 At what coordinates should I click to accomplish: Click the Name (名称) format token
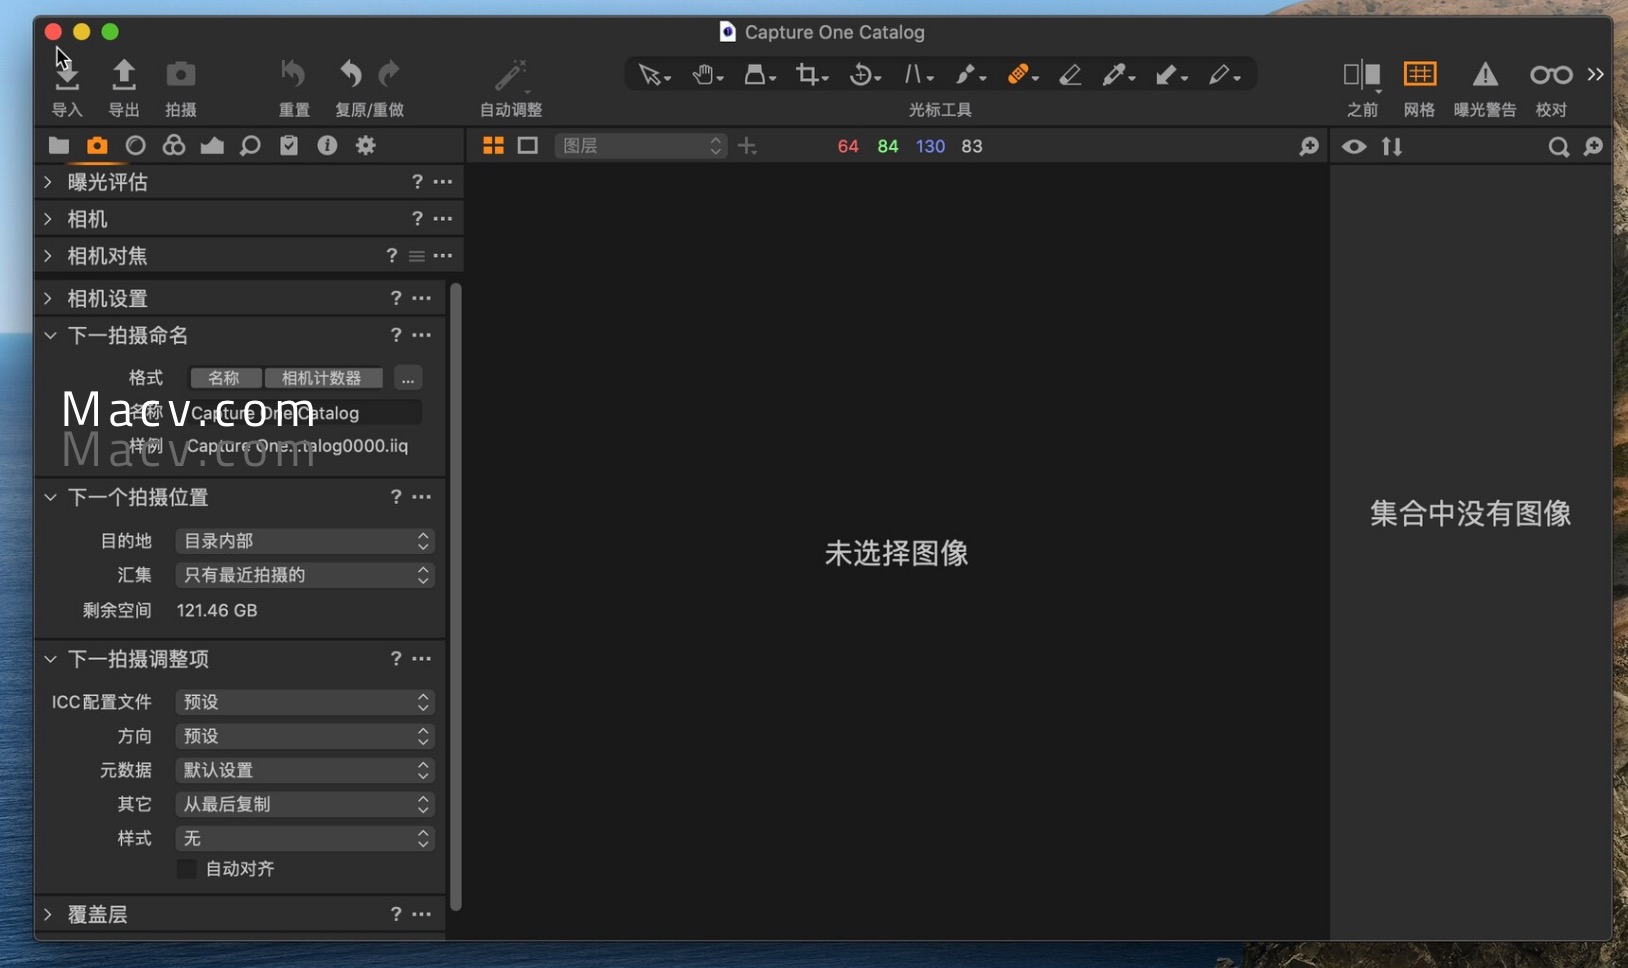pyautogui.click(x=225, y=378)
